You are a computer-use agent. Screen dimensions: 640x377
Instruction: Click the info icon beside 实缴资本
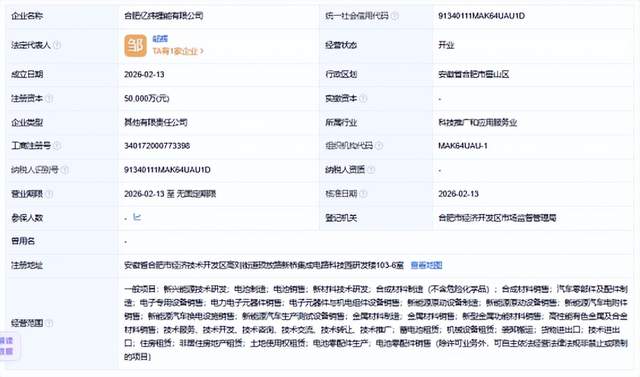[x=363, y=98]
